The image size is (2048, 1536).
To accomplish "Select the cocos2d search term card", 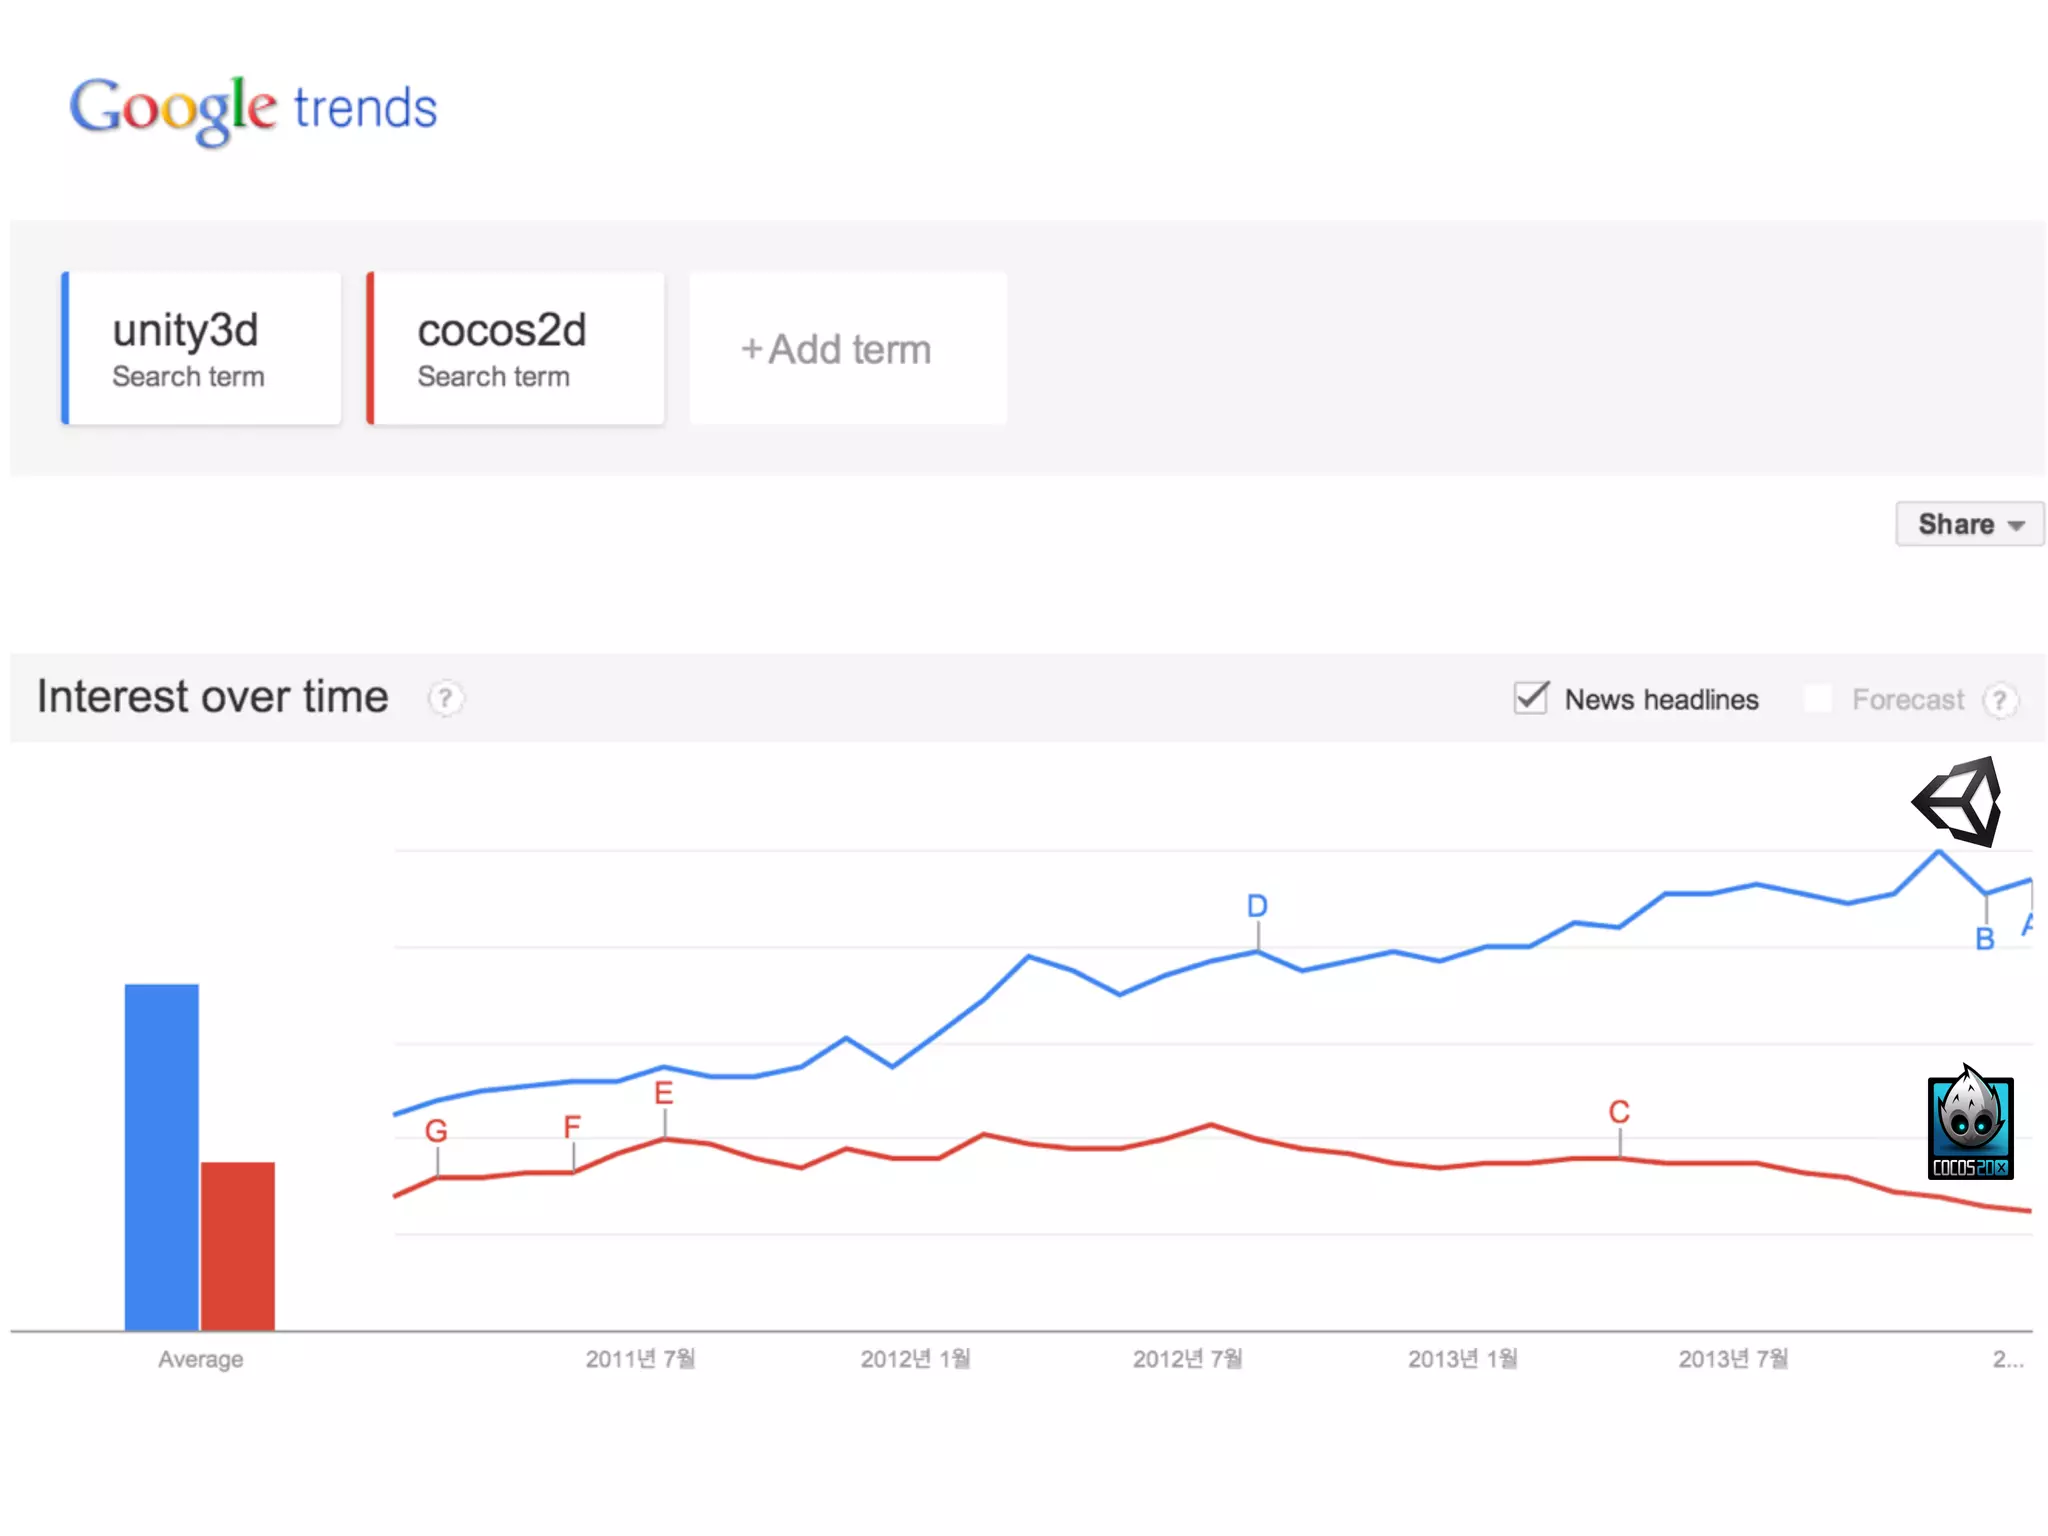I will click(x=515, y=348).
